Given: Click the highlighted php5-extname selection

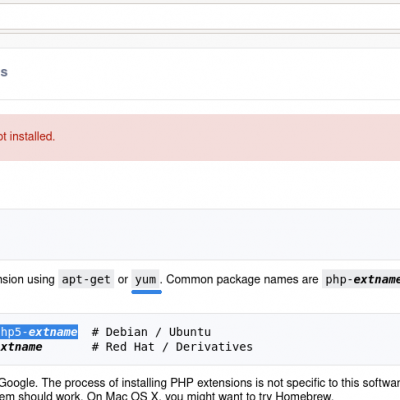Looking at the screenshot, I should [39, 332].
